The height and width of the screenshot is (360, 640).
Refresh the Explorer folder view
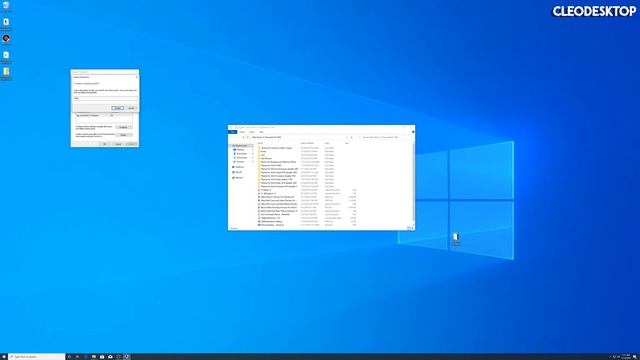click(351, 137)
